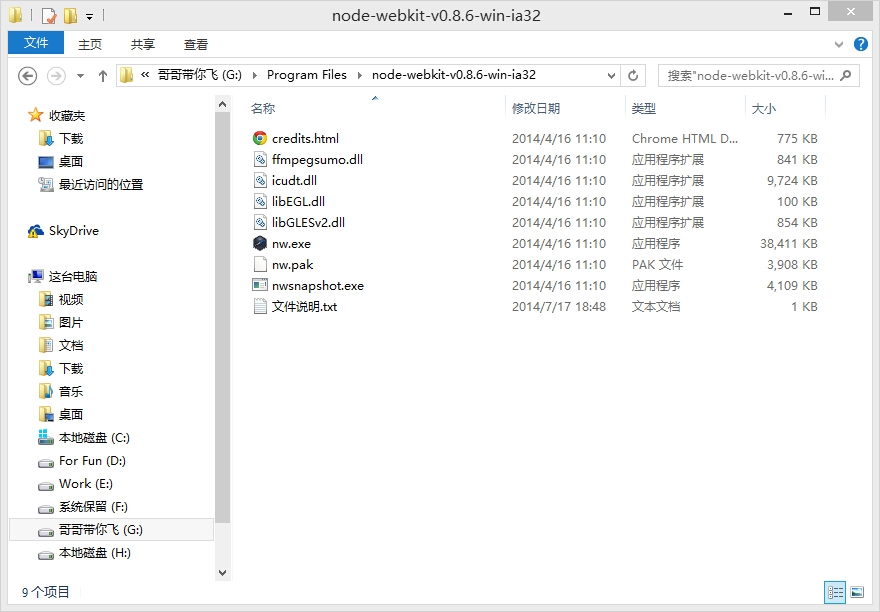This screenshot has width=880, height=612.
Task: Expand the ribbon with chevron
Action: pyautogui.click(x=839, y=44)
